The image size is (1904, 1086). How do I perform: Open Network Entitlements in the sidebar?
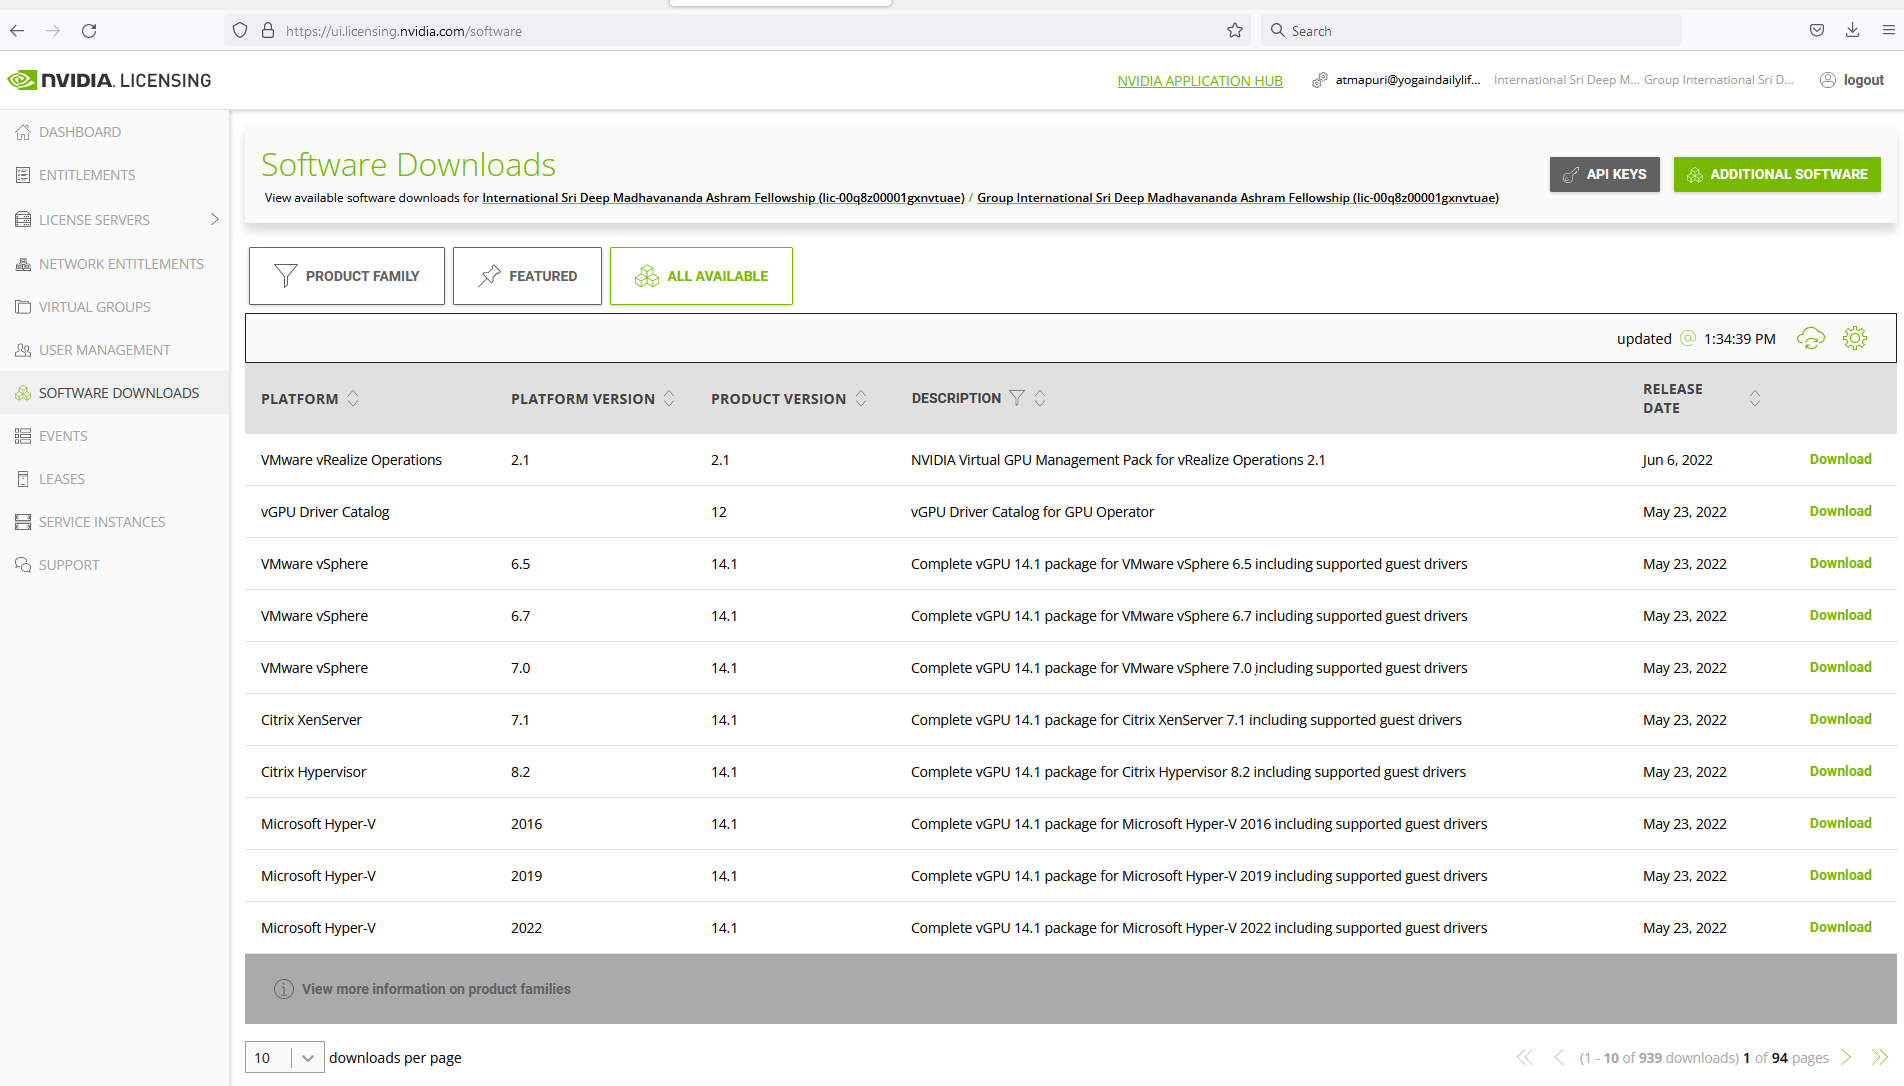(x=121, y=264)
